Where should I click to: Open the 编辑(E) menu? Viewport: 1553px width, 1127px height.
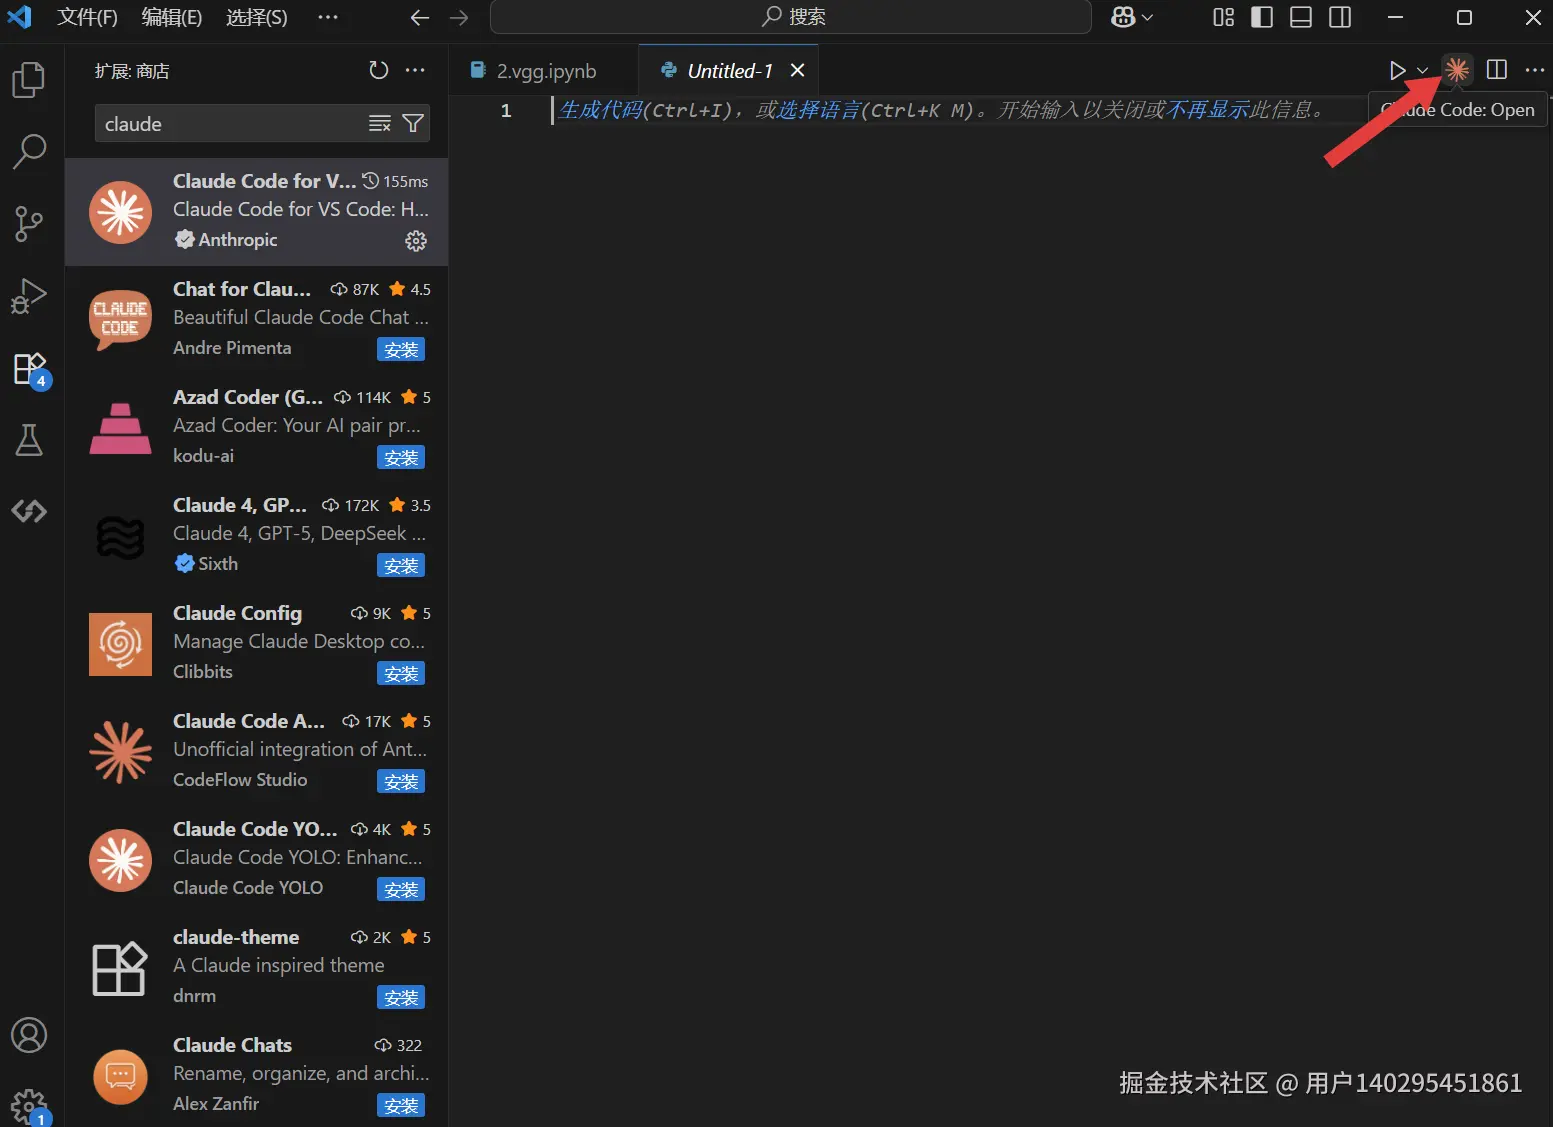(x=172, y=17)
